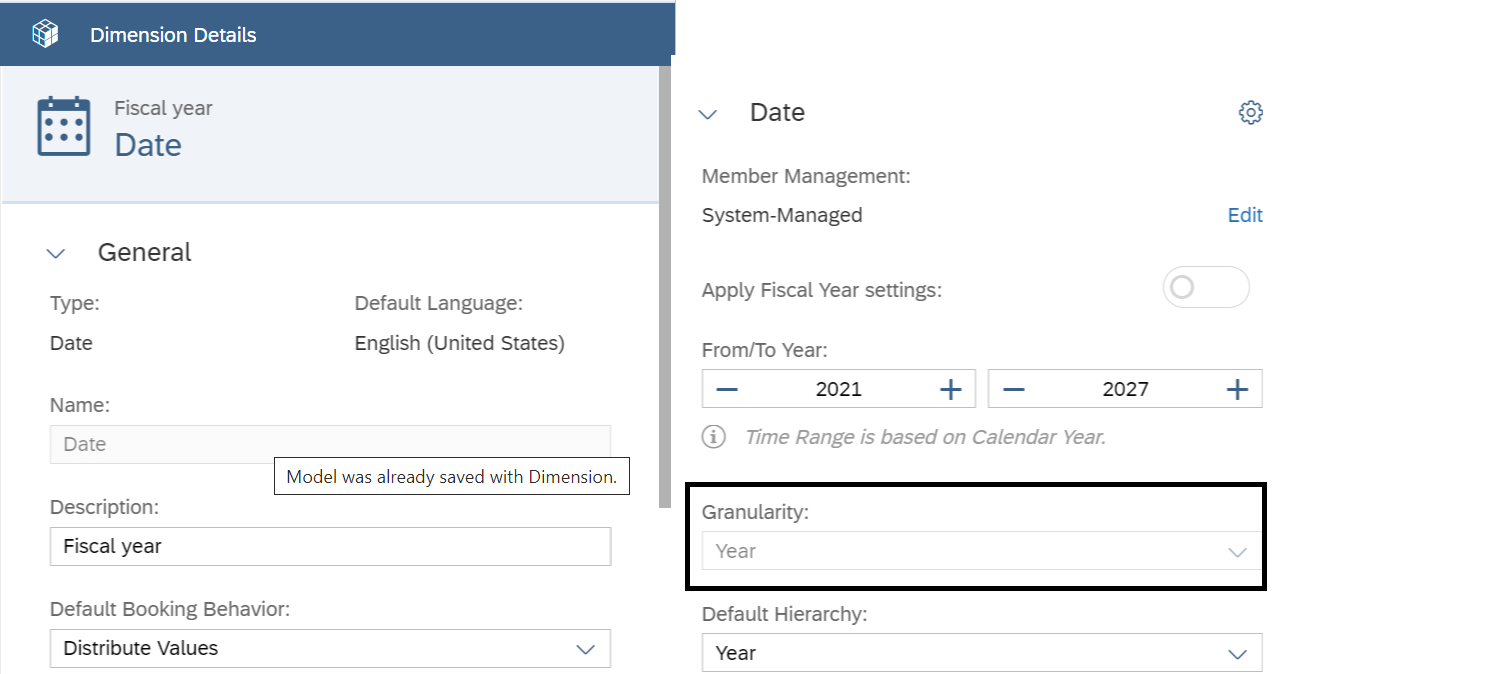Click the From Year value 2021
Viewport: 1489px width, 674px height.
(x=838, y=389)
